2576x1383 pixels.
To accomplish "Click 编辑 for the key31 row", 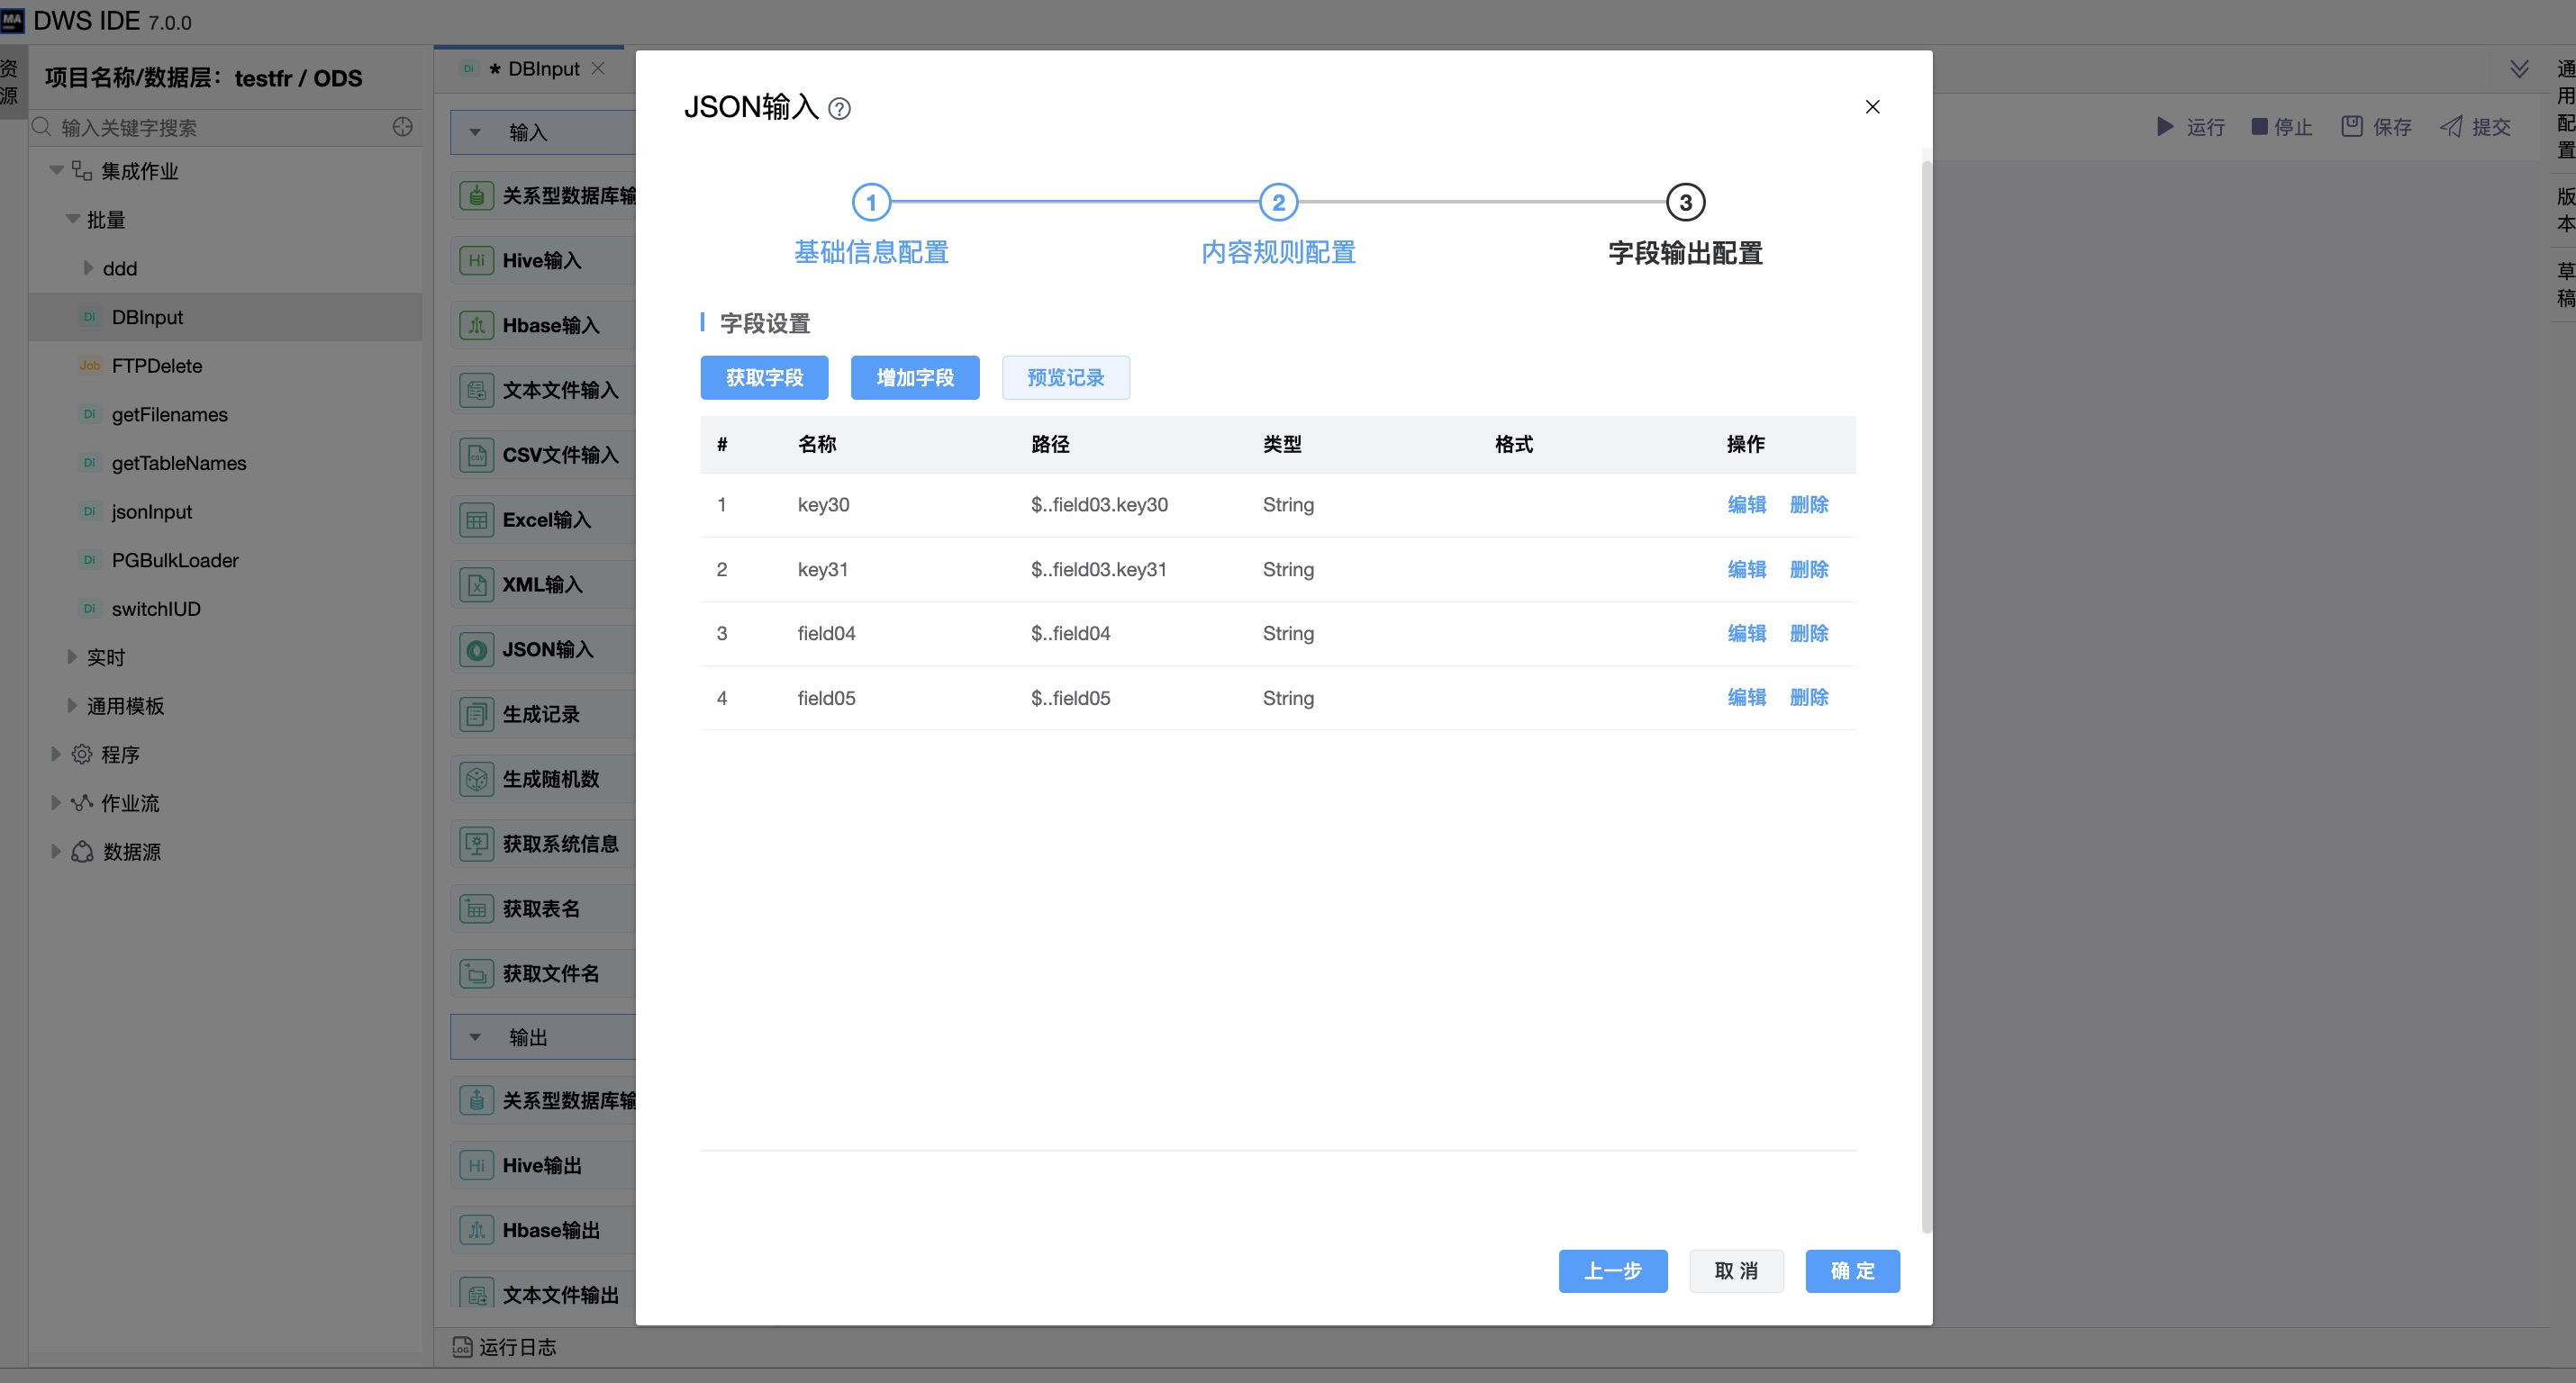I will (1746, 569).
